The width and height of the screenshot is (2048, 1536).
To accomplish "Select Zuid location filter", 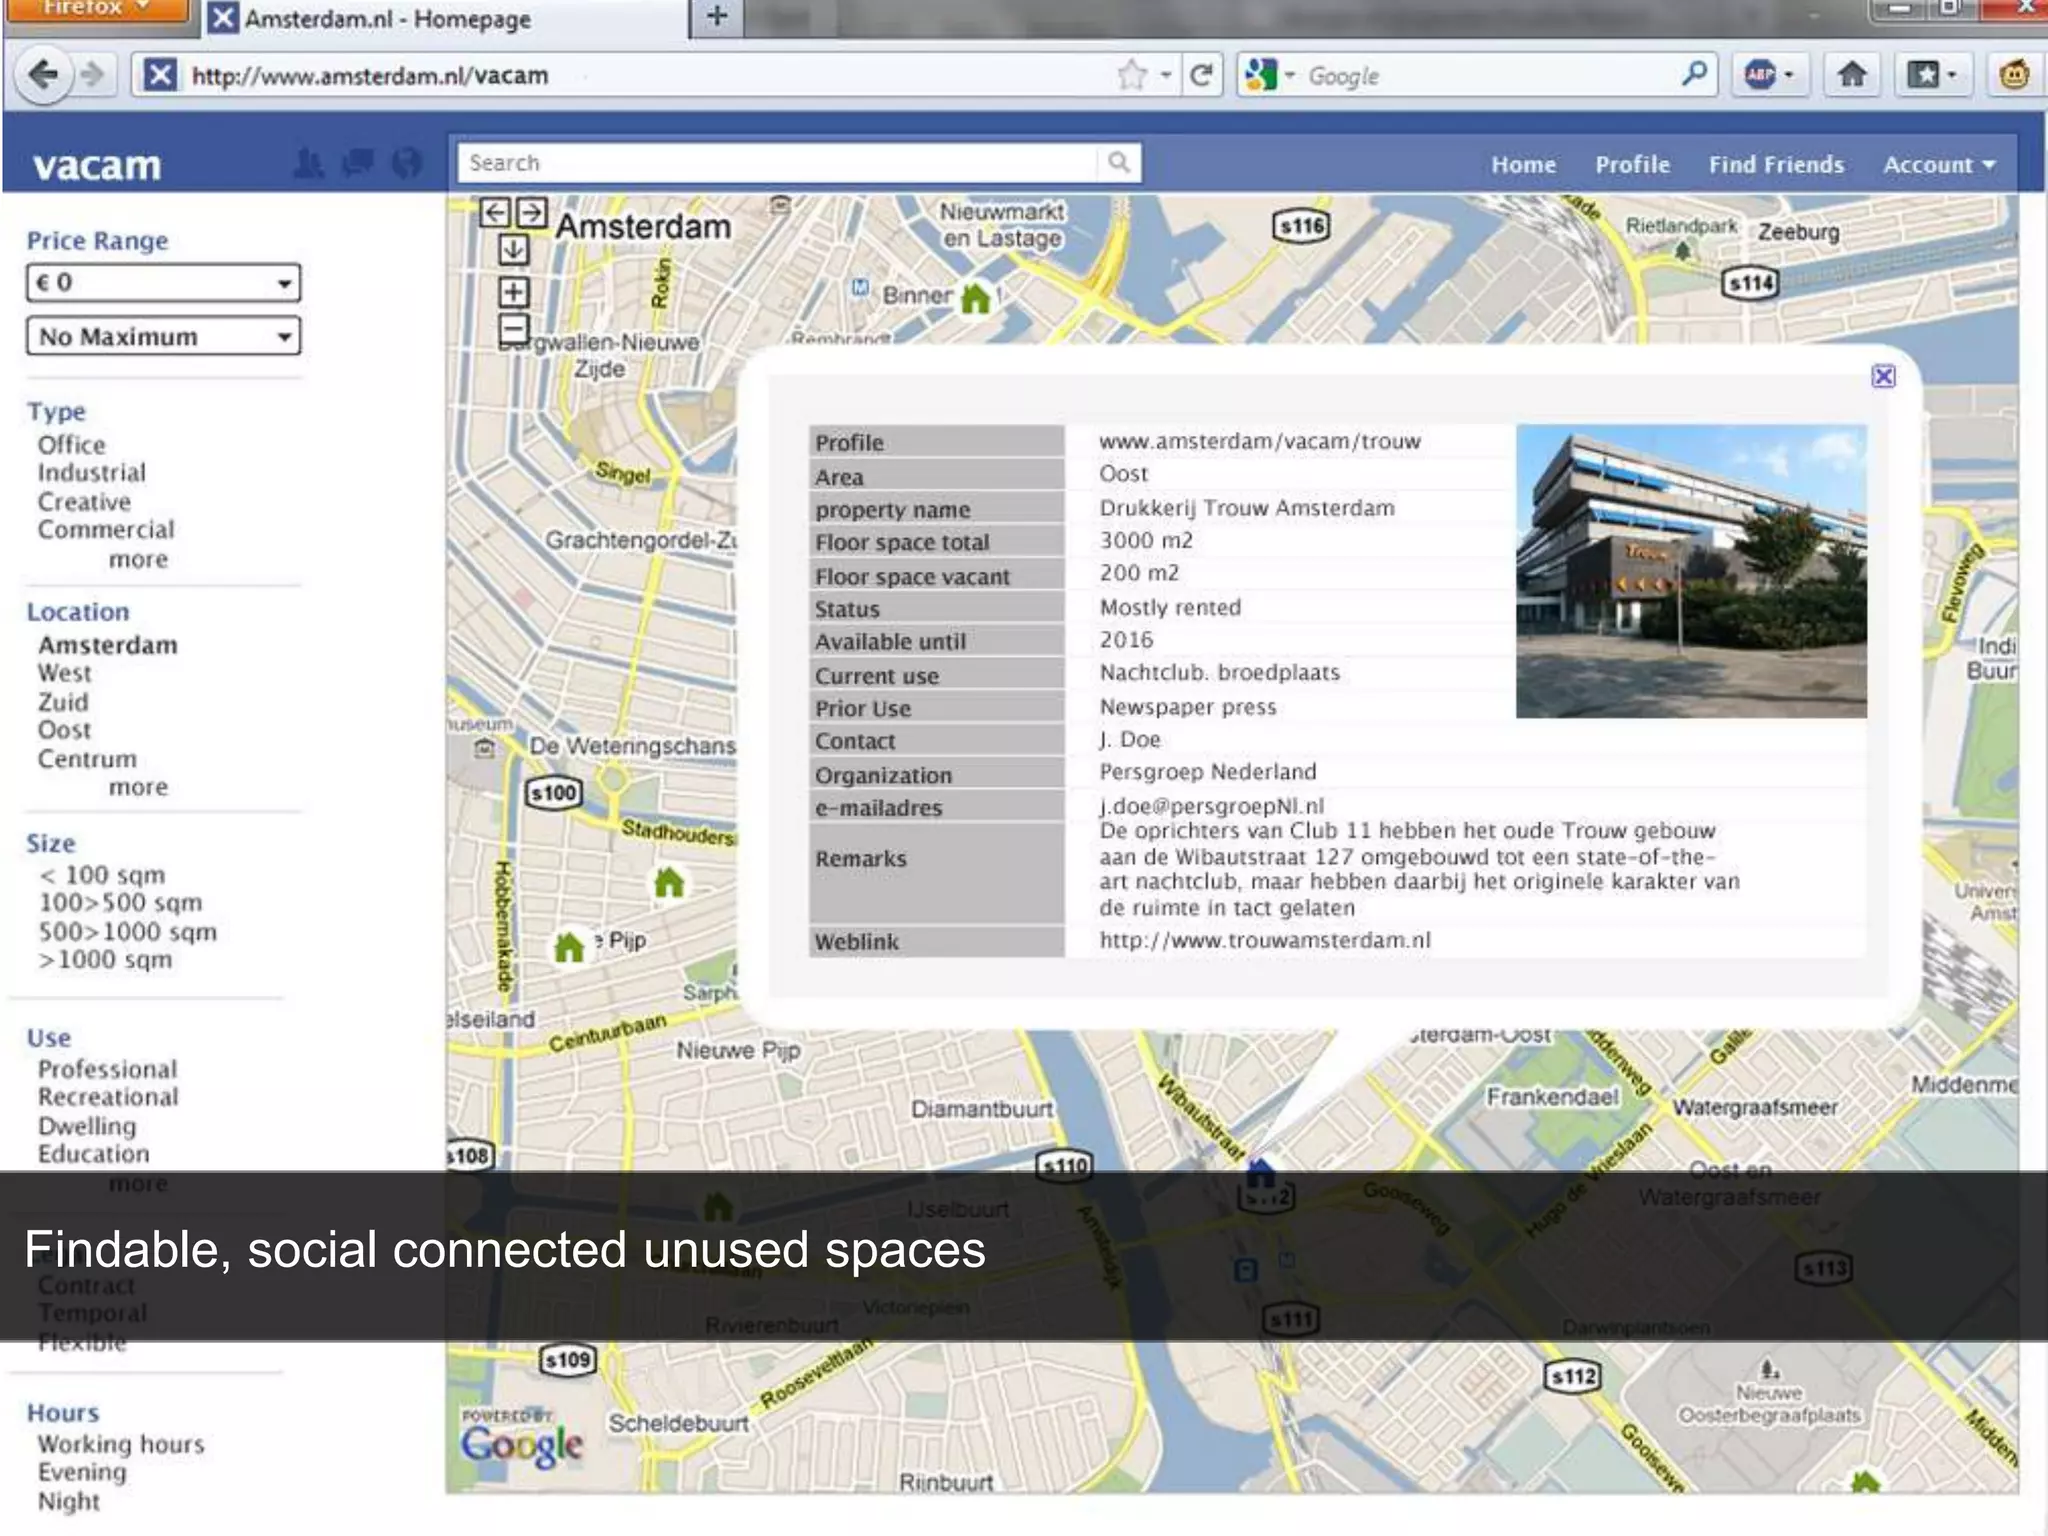I will tap(63, 702).
